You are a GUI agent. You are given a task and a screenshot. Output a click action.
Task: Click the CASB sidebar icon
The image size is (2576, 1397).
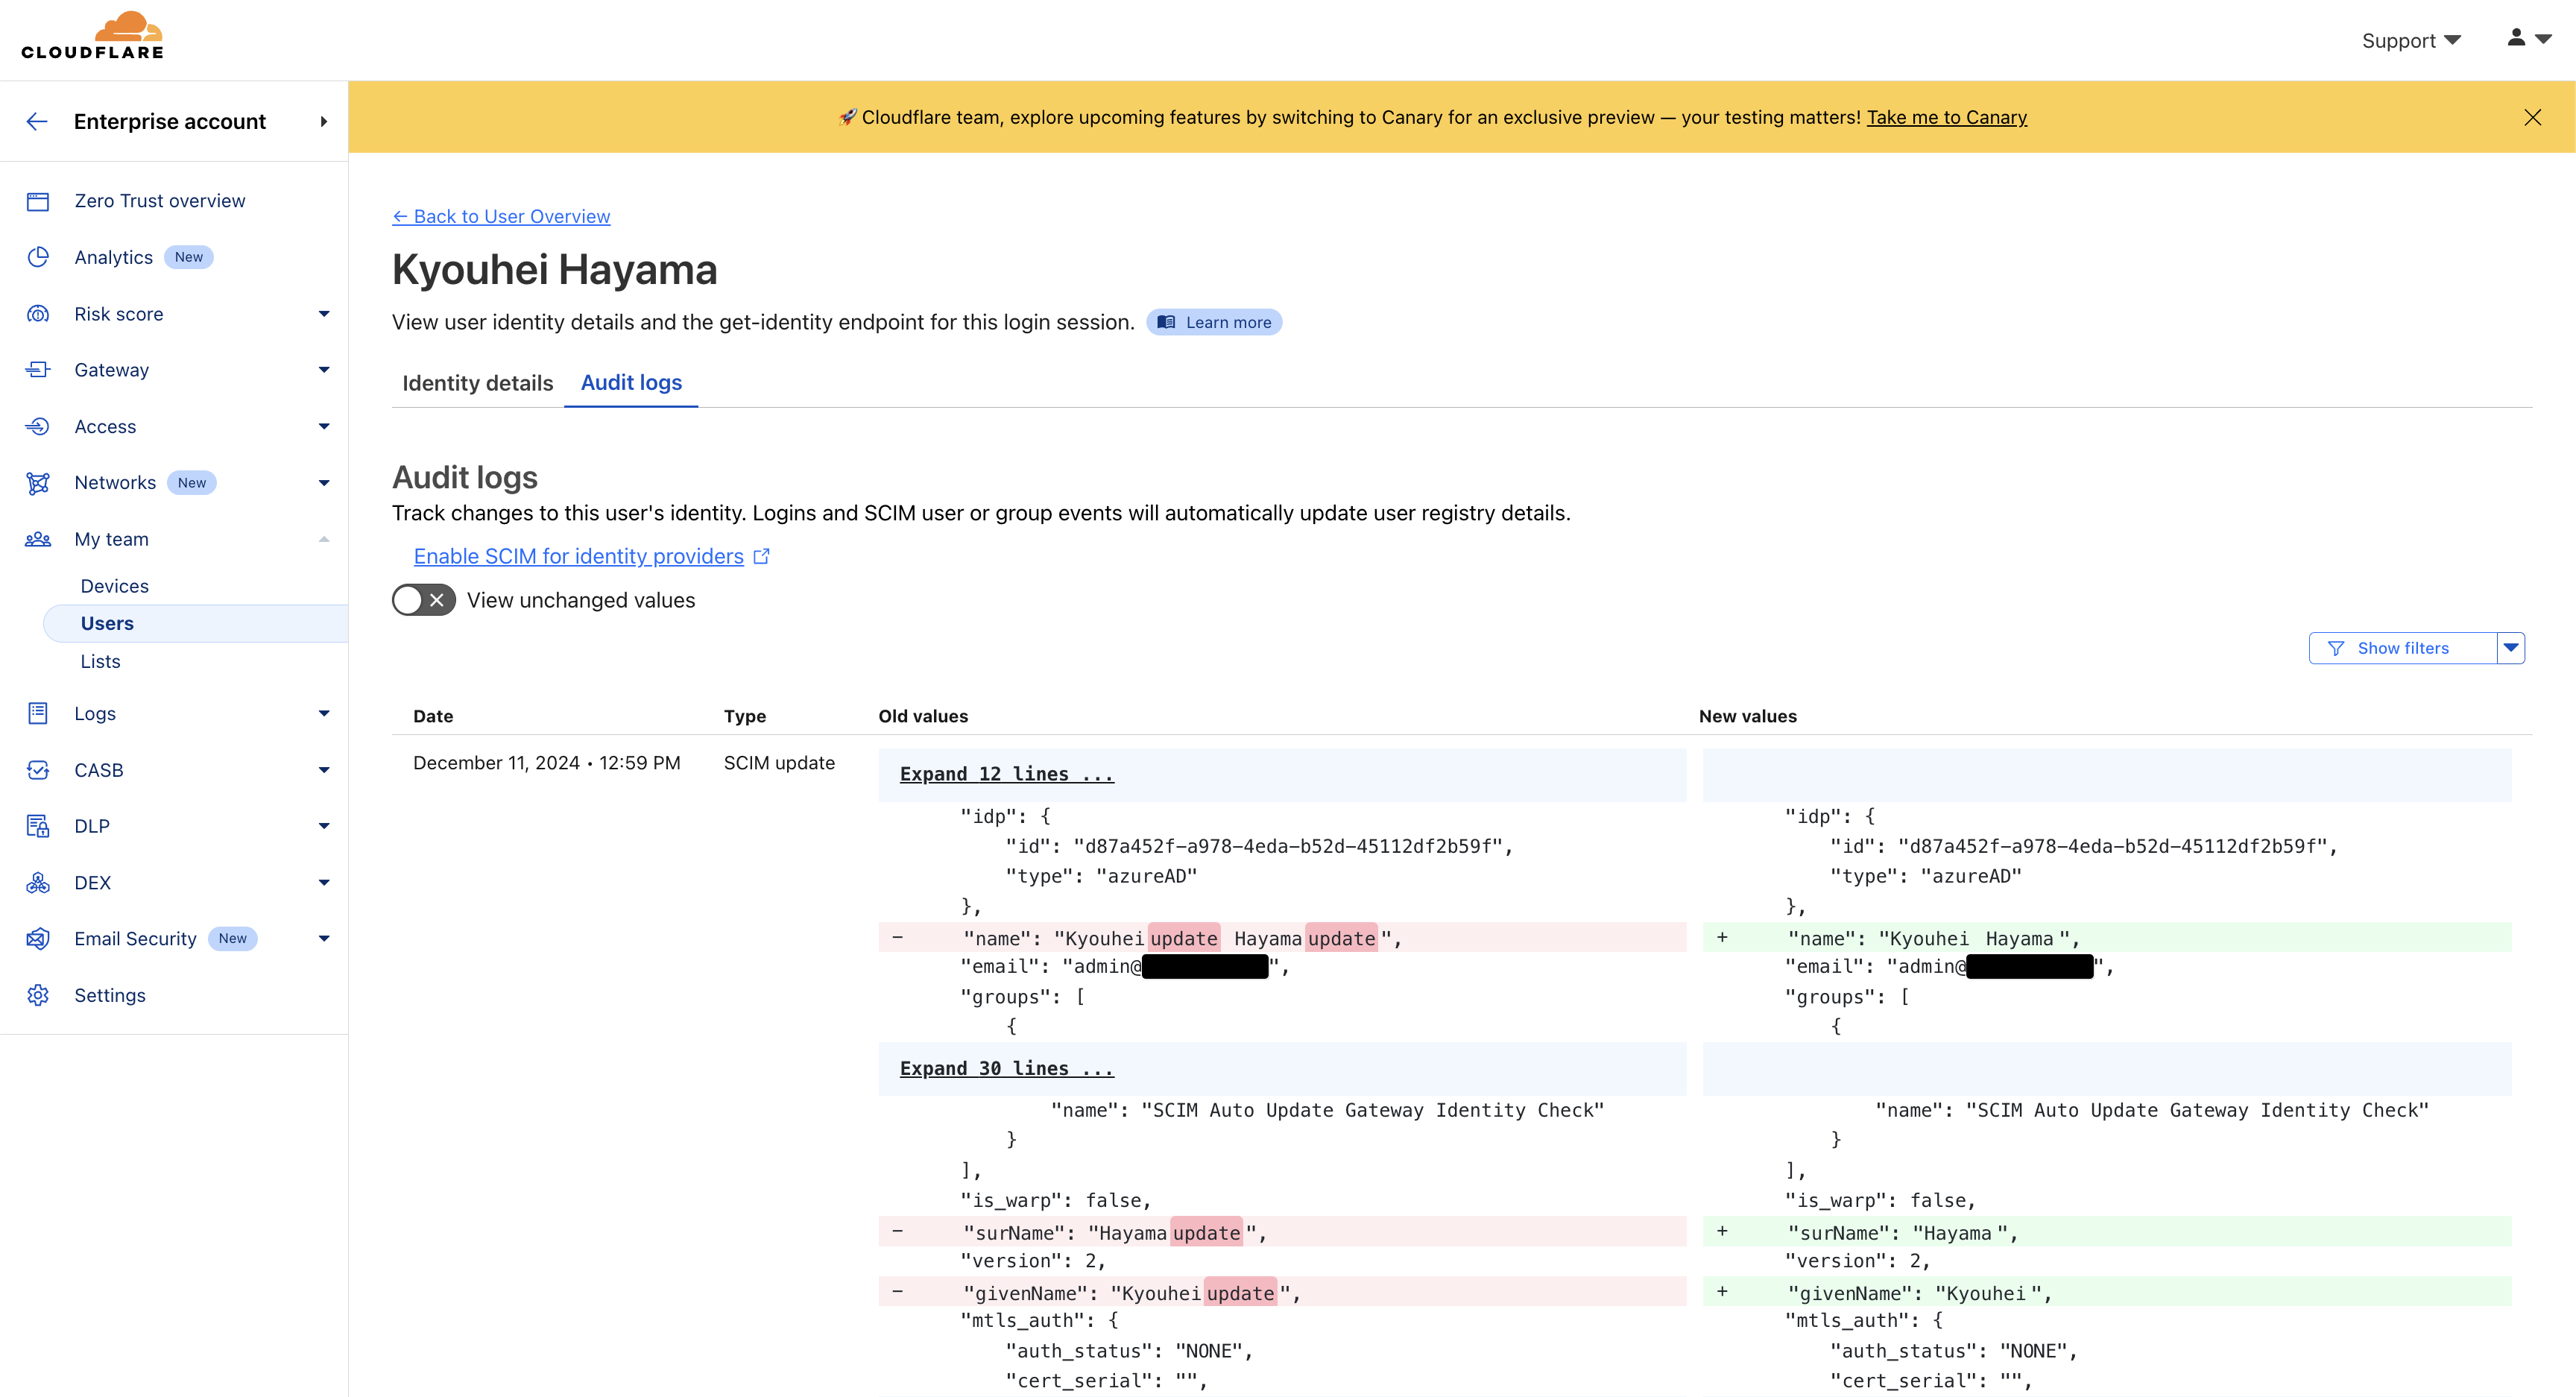point(38,770)
